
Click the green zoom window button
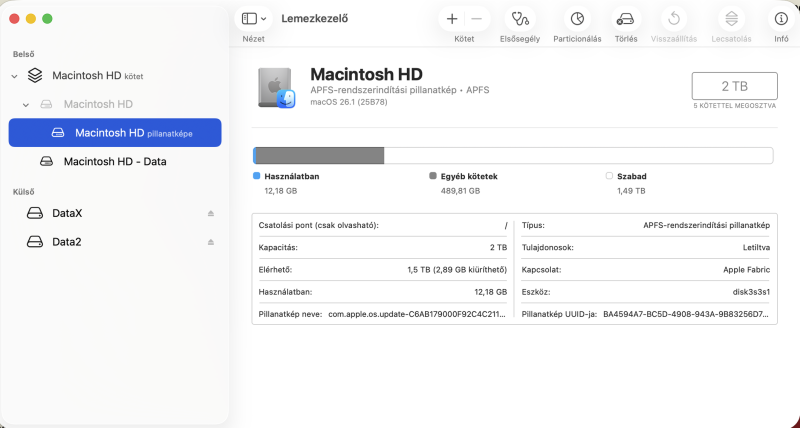click(x=47, y=19)
